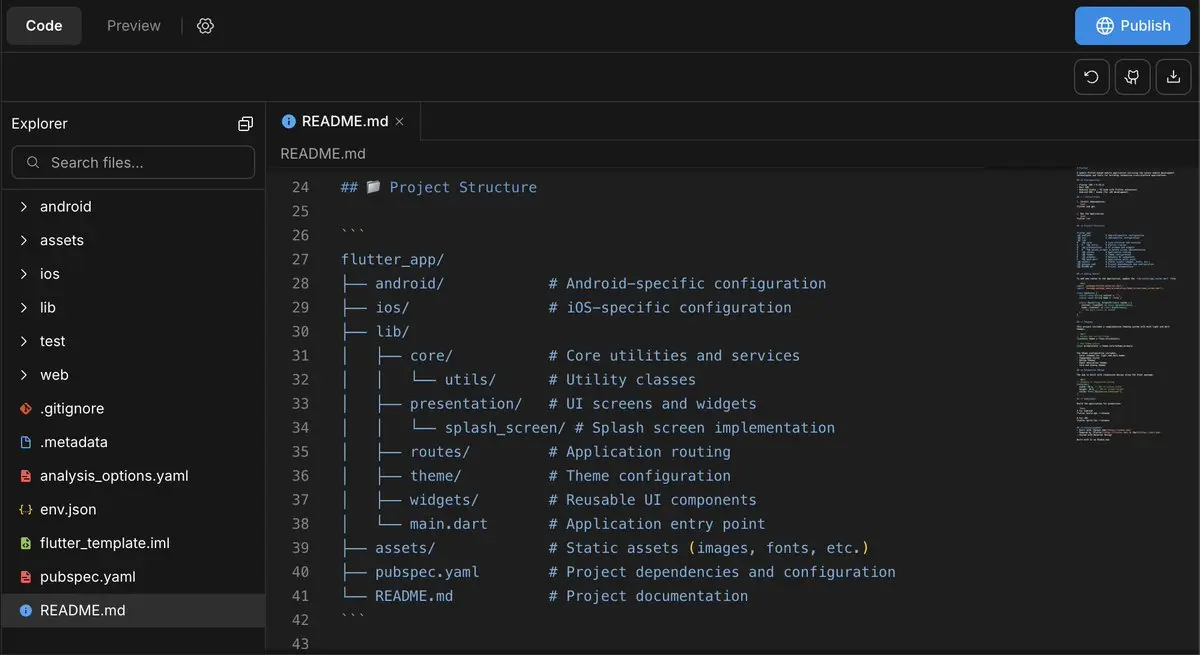This screenshot has width=1200, height=655.
Task: Click 'splash_screen/' on line 34
Action: (x=505, y=427)
